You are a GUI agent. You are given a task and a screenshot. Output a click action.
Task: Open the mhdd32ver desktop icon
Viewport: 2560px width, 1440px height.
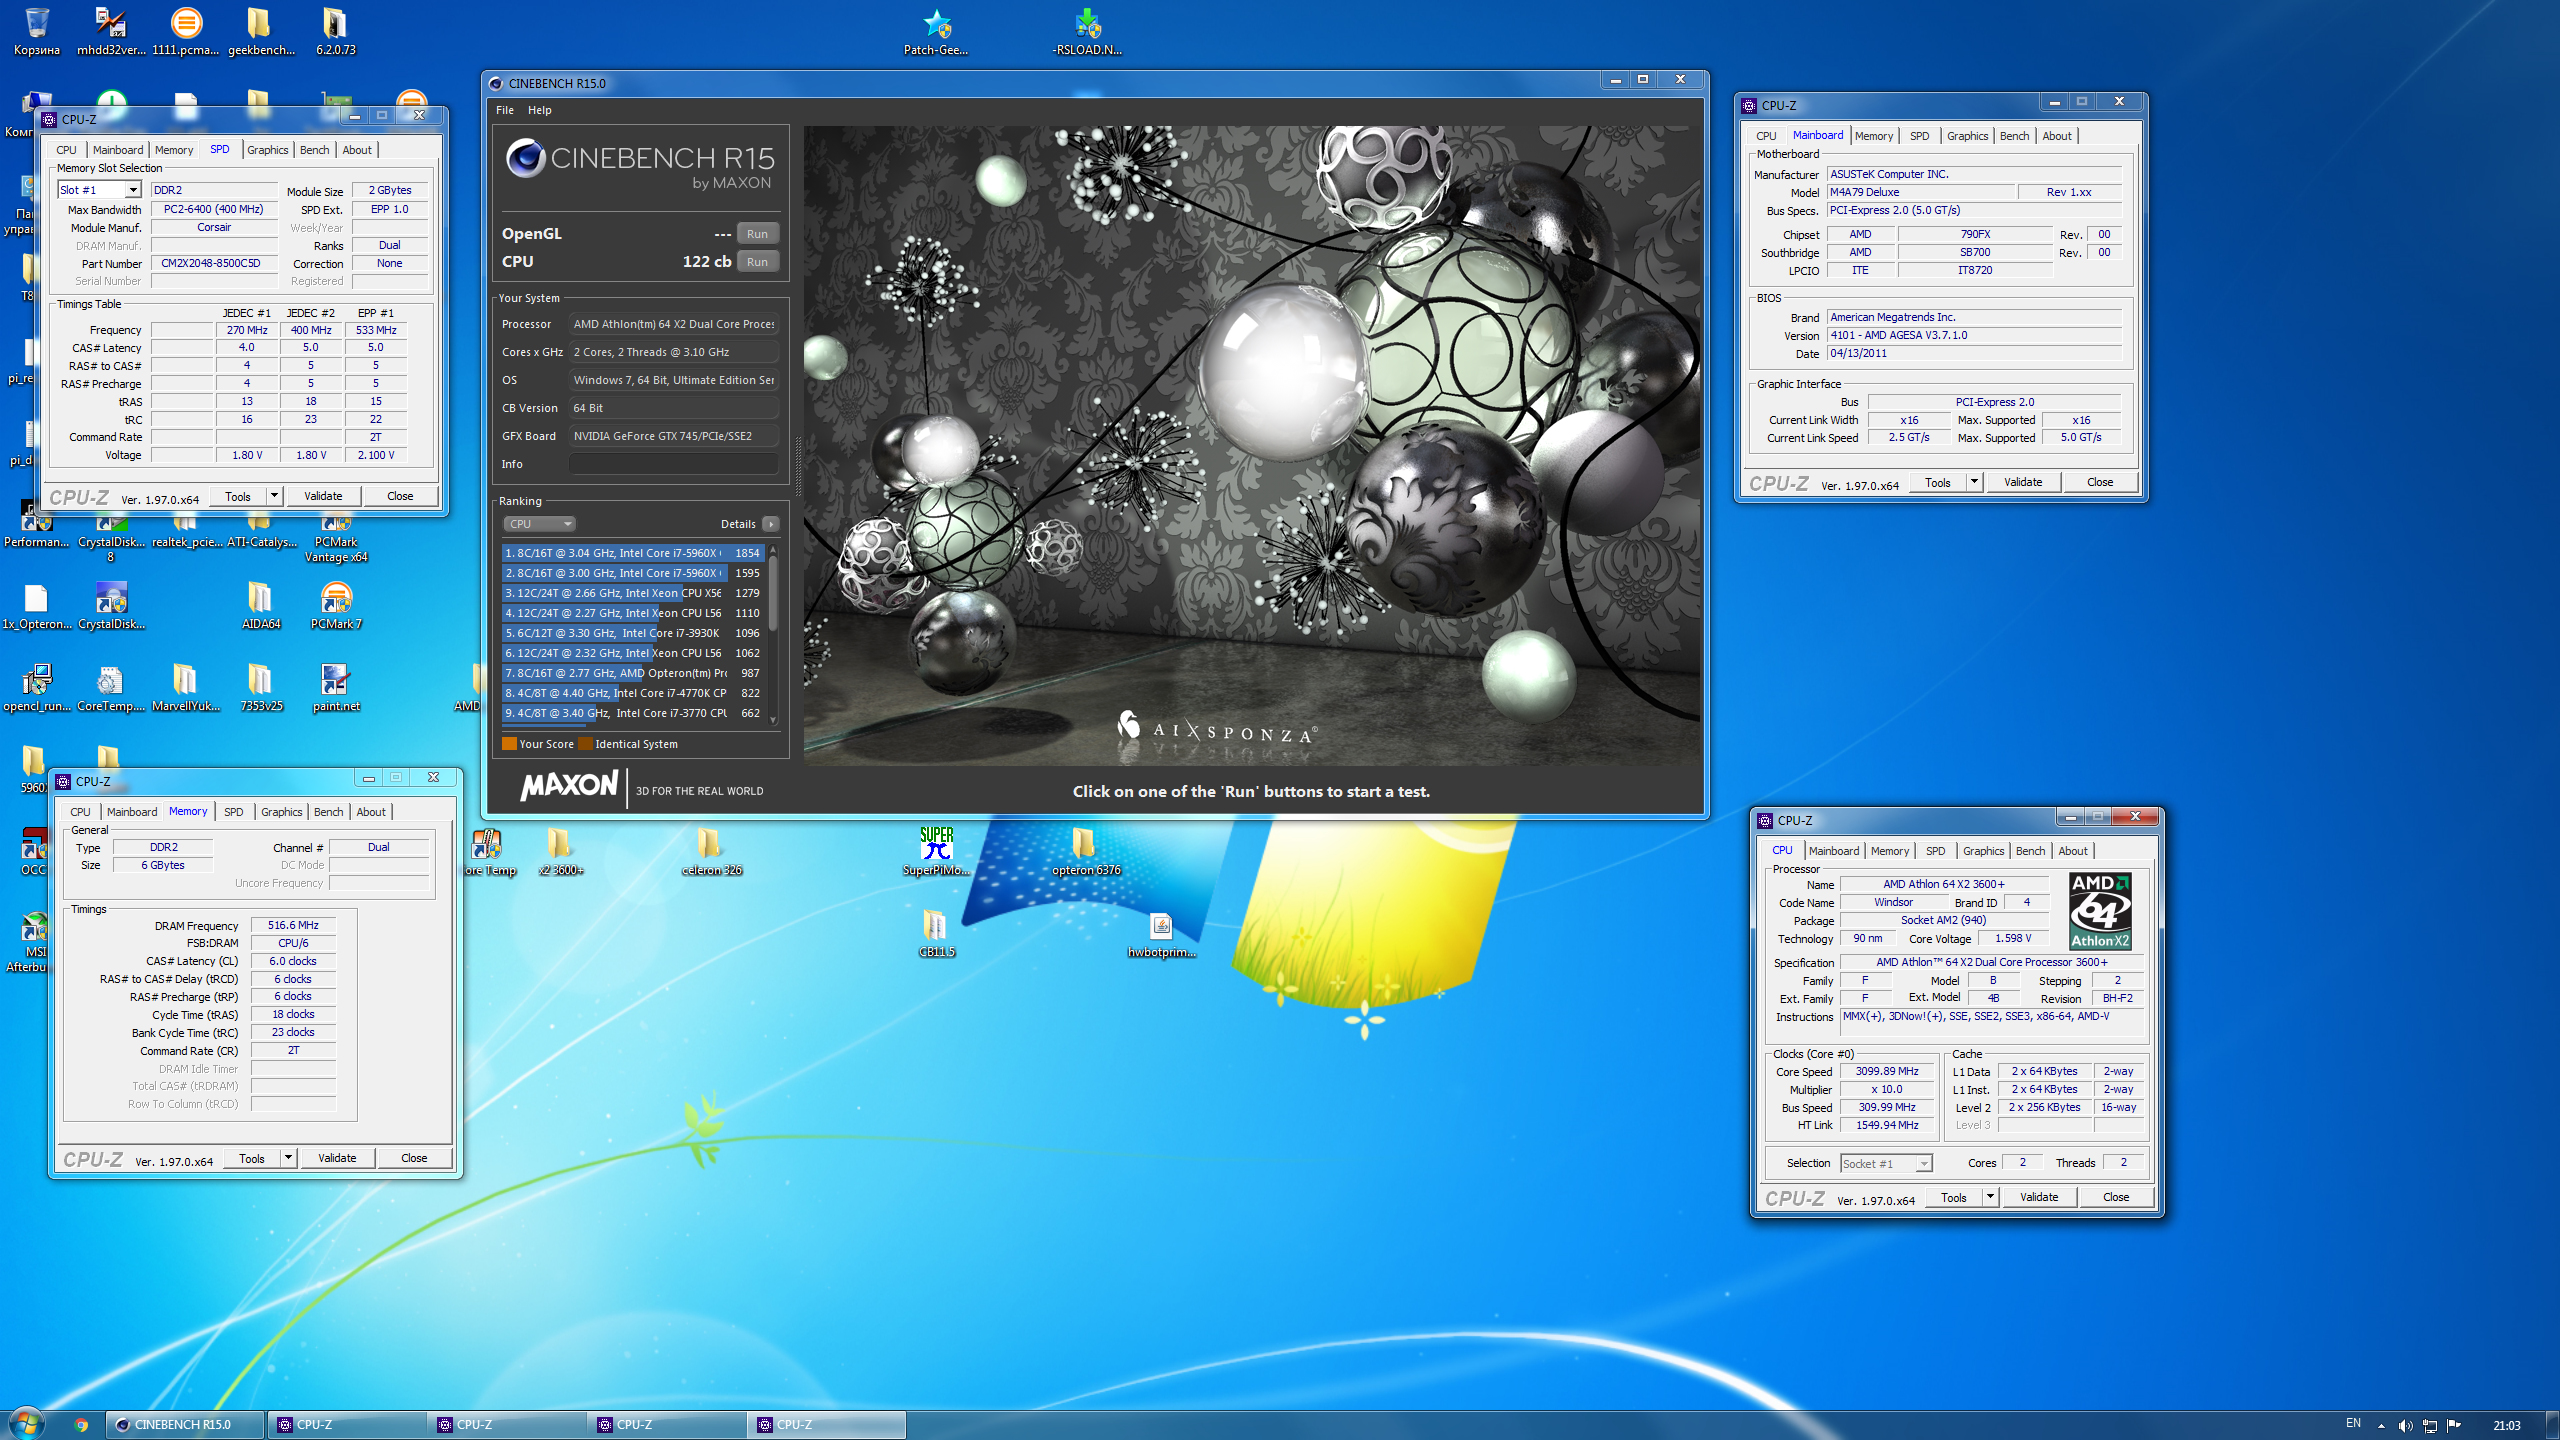pyautogui.click(x=111, y=31)
